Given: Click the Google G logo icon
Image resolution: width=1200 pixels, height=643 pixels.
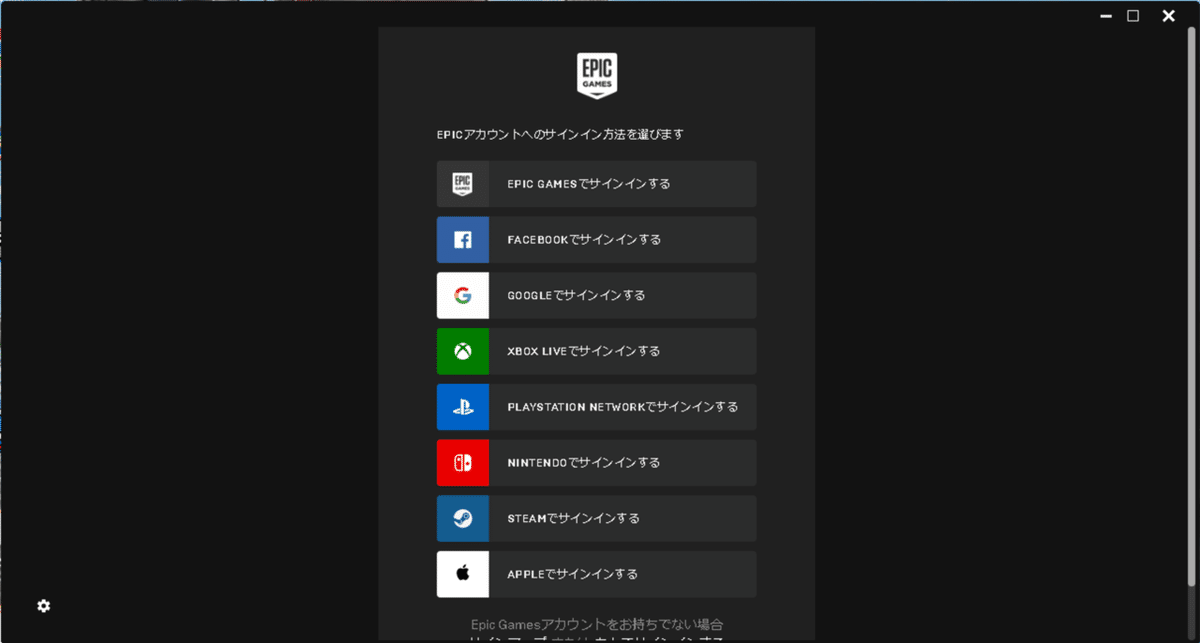Looking at the screenshot, I should pyautogui.click(x=462, y=295).
